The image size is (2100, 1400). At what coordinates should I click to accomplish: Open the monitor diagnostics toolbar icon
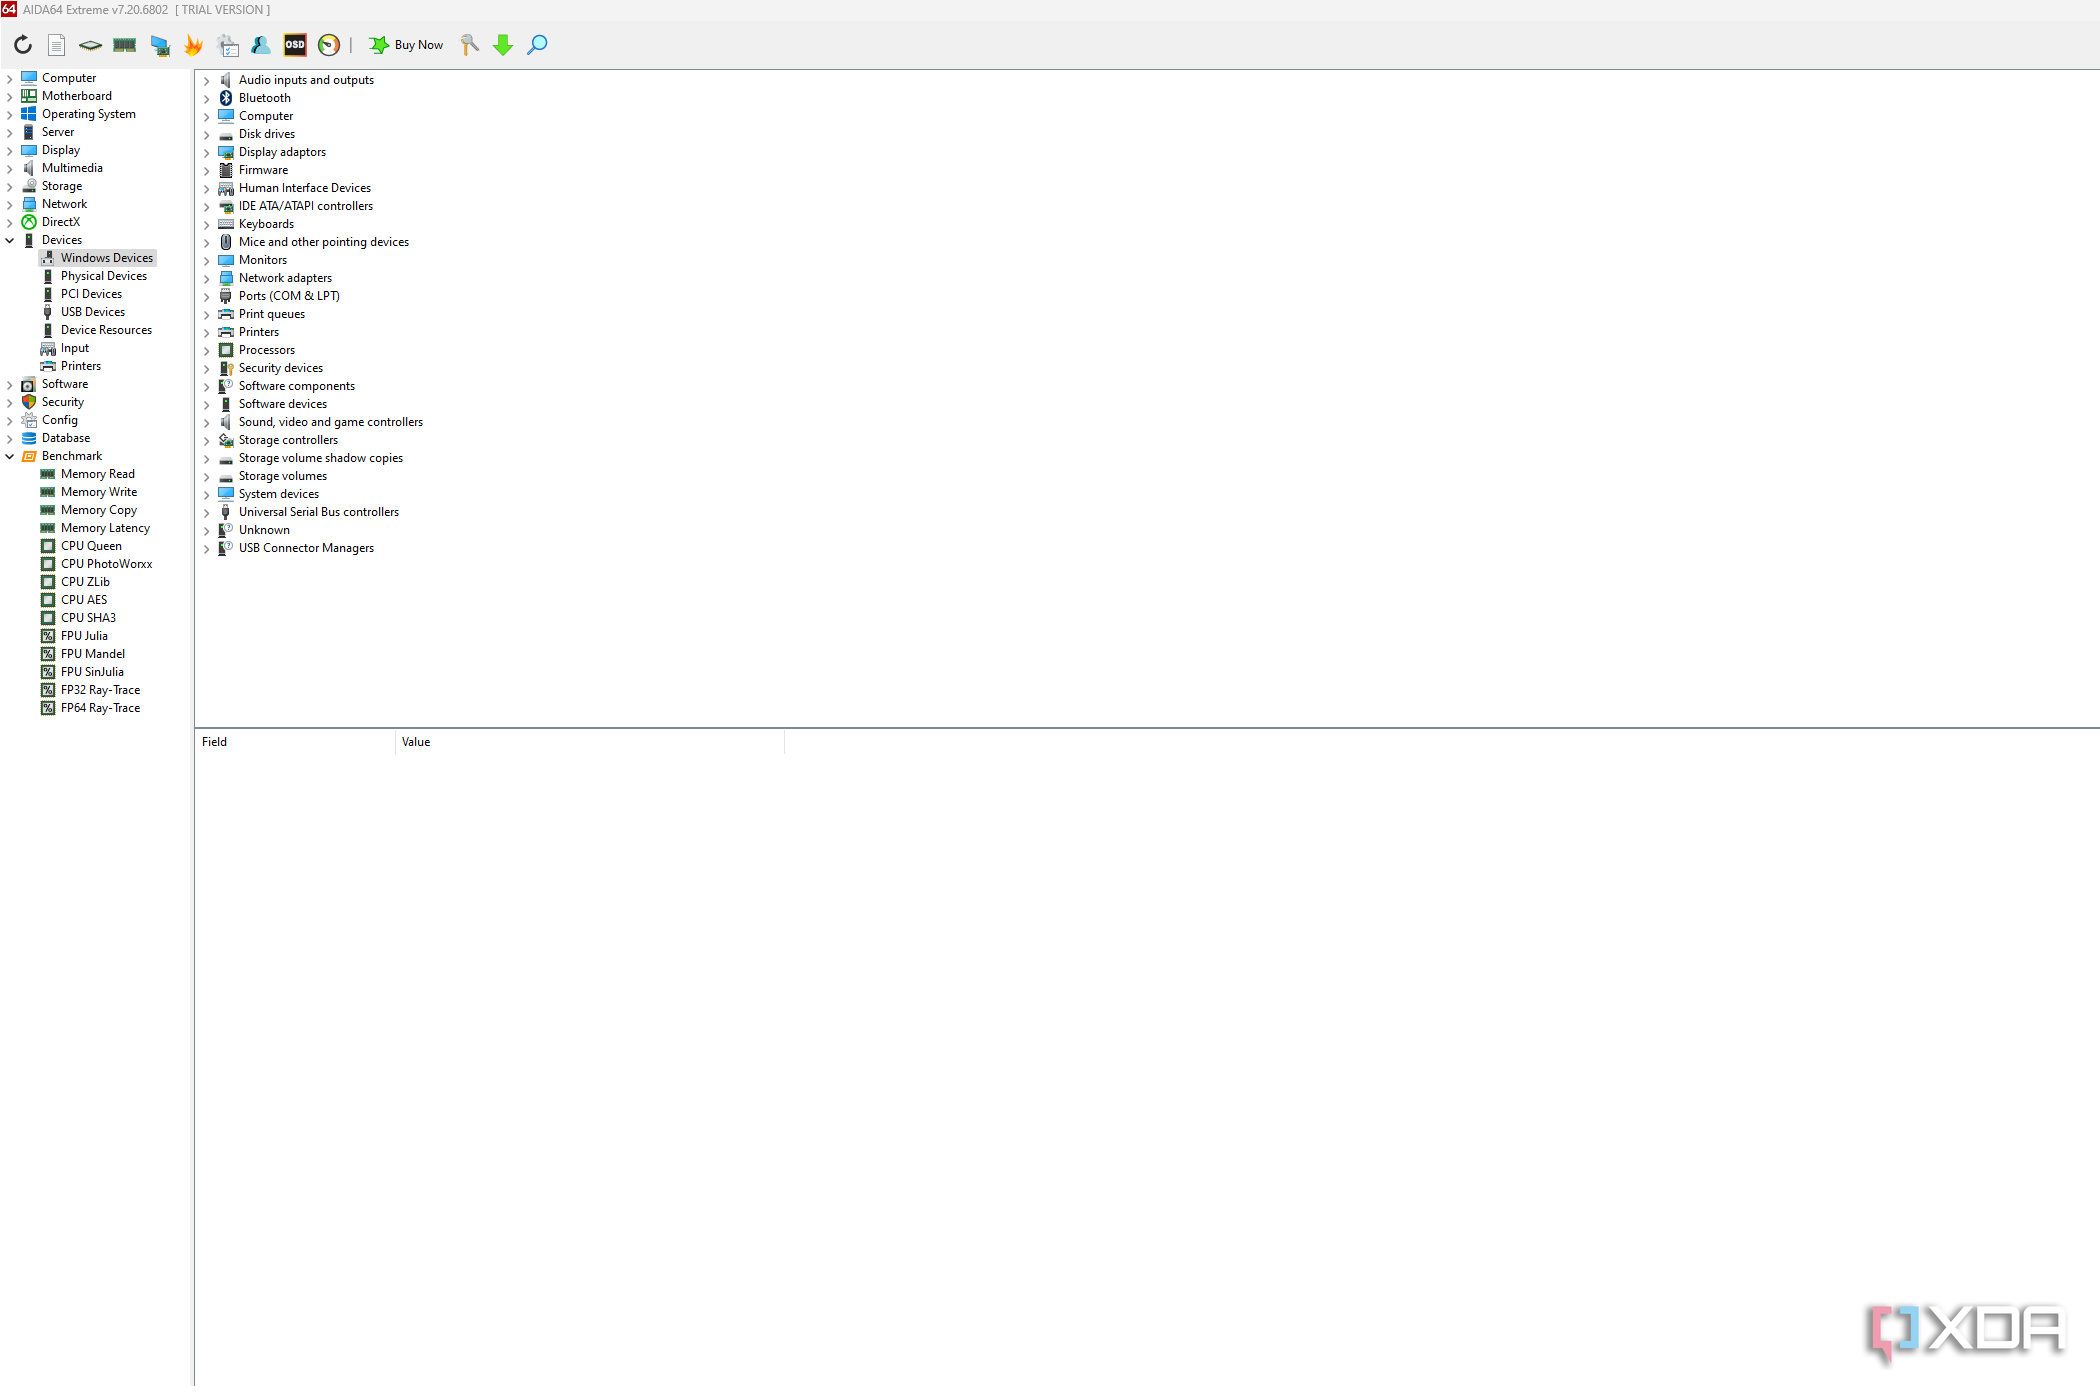click(160, 45)
